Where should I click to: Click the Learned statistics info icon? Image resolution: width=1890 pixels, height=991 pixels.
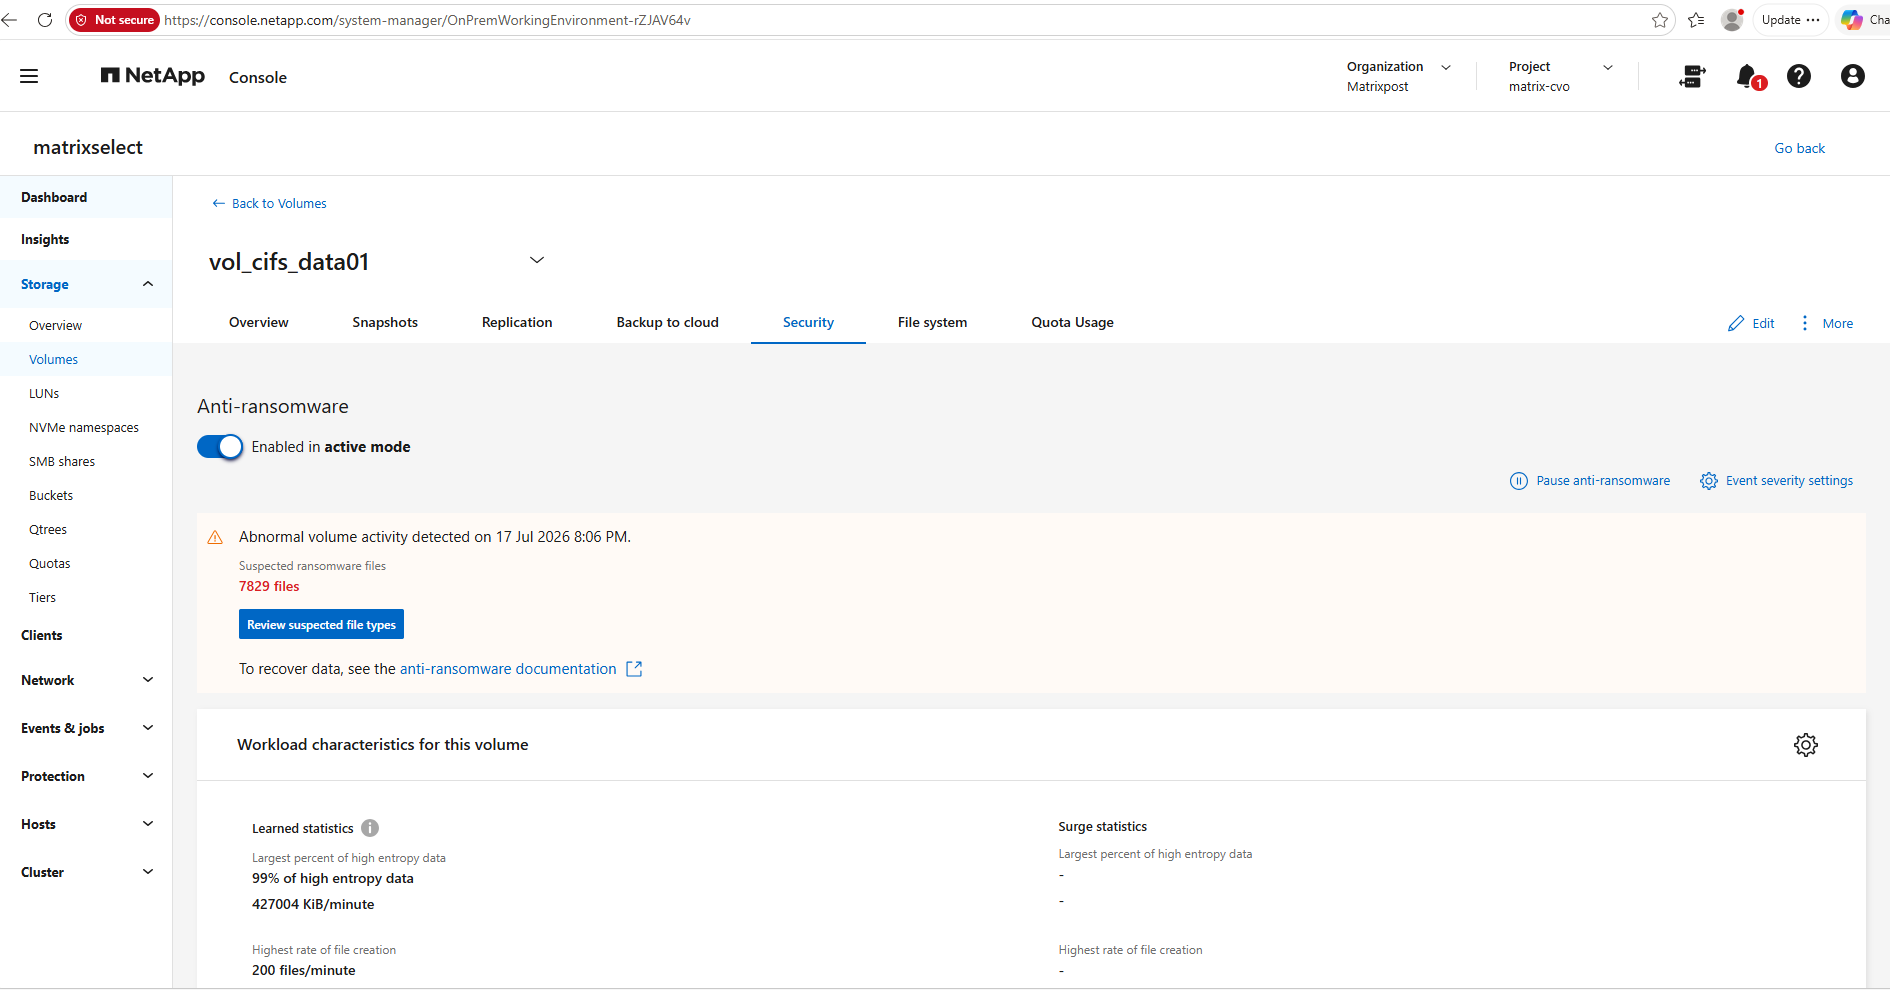[370, 828]
